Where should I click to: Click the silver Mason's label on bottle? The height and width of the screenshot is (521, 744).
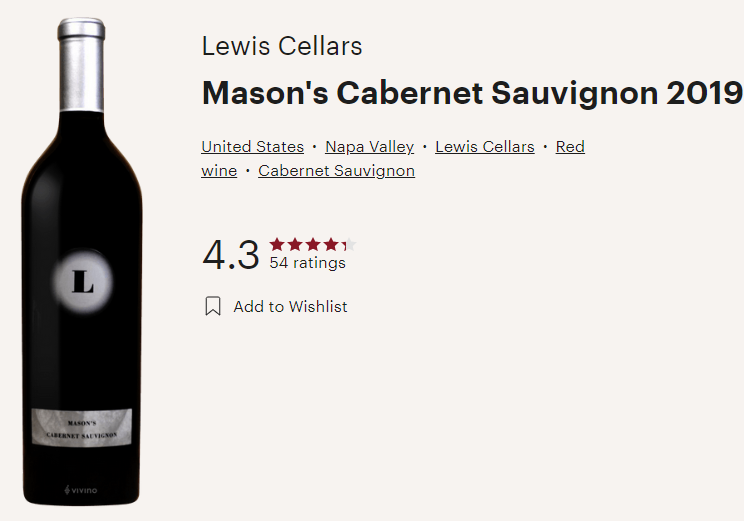click(x=82, y=427)
